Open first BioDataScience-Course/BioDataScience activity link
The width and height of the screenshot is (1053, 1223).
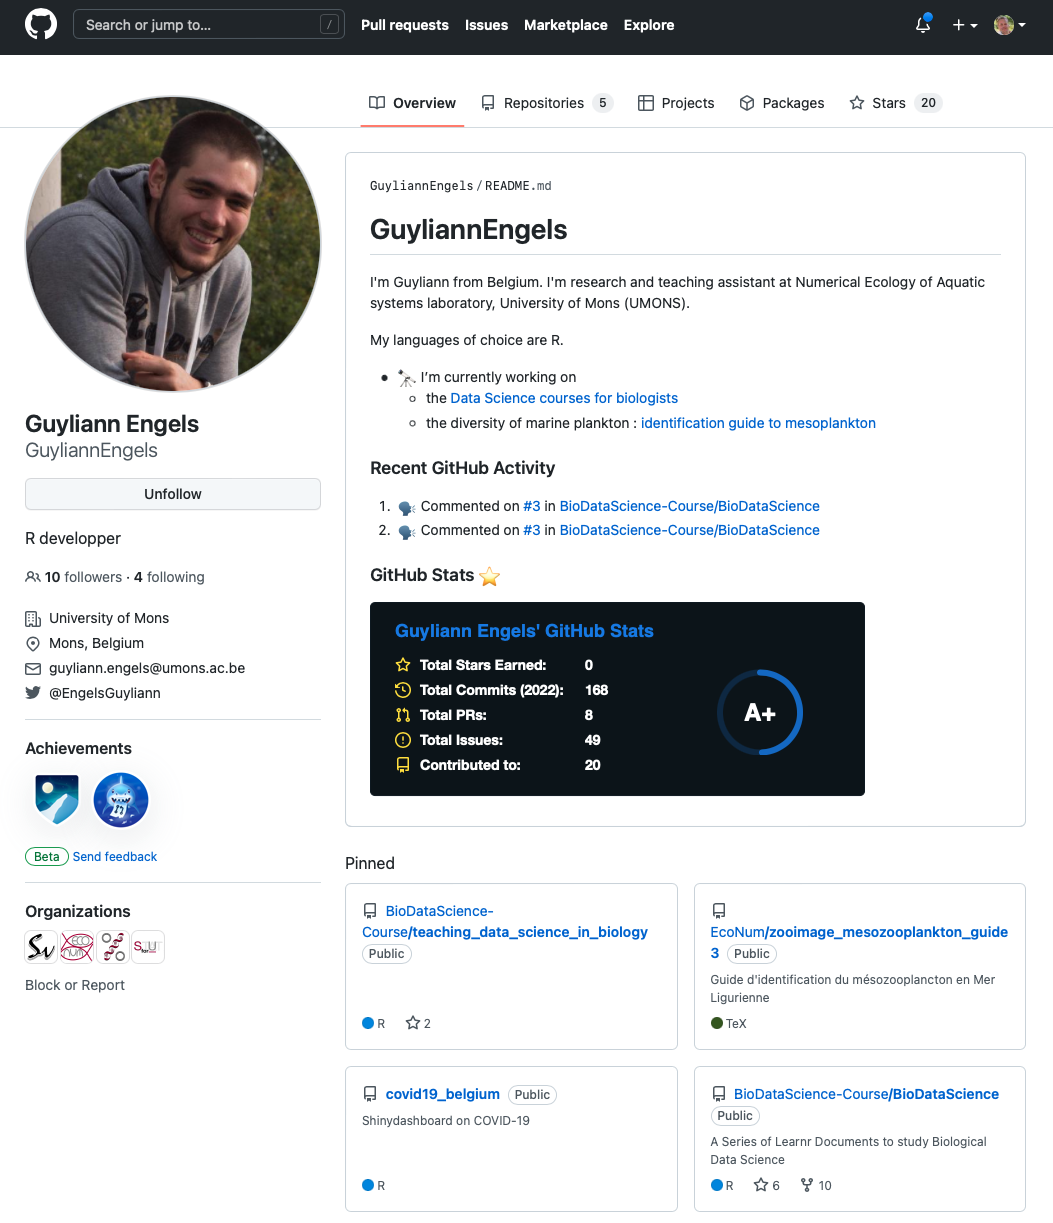point(690,506)
